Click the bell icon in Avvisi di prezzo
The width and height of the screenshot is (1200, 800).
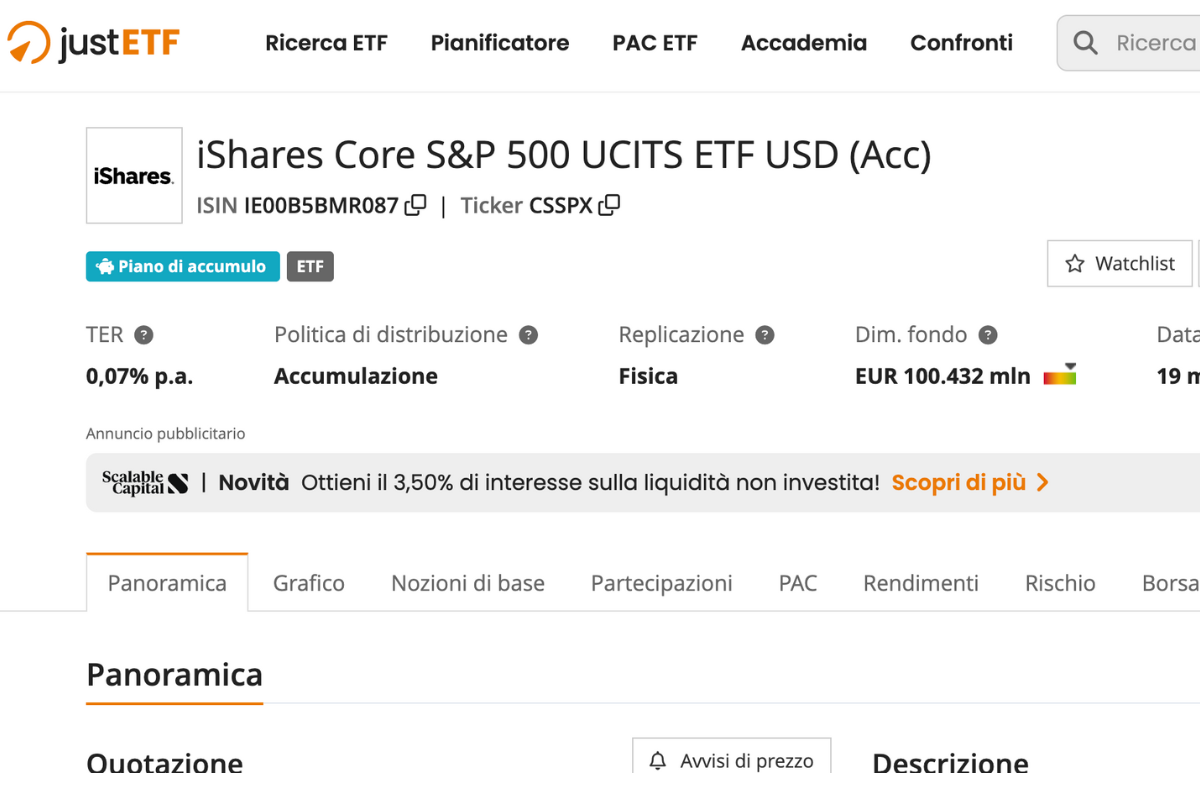[658, 762]
